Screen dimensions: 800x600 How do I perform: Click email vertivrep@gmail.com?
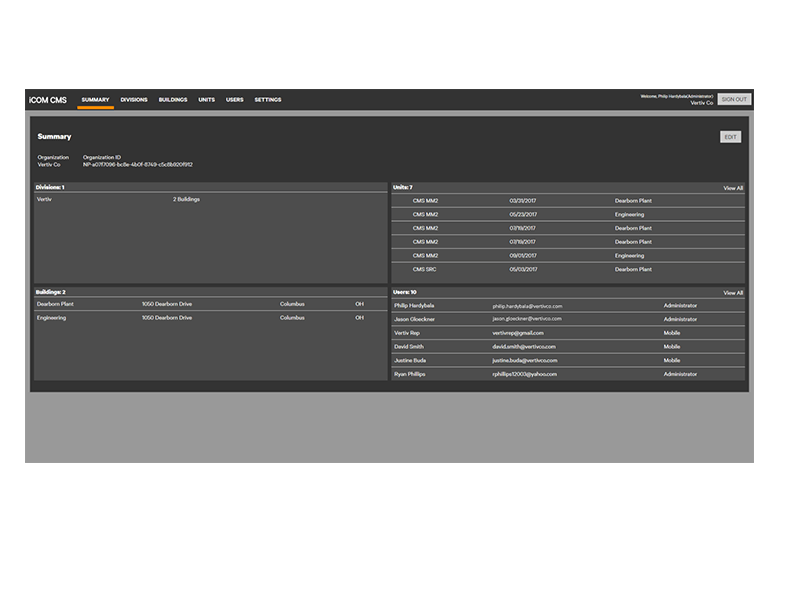(x=518, y=333)
